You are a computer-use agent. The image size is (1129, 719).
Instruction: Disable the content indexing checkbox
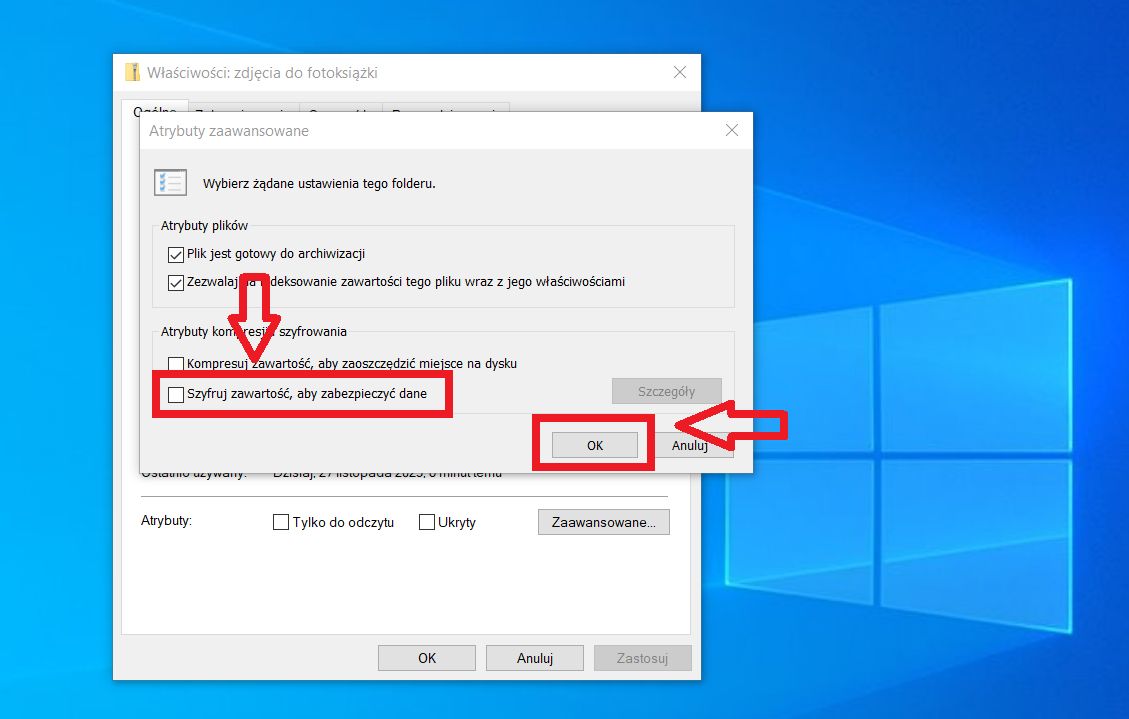tap(176, 282)
